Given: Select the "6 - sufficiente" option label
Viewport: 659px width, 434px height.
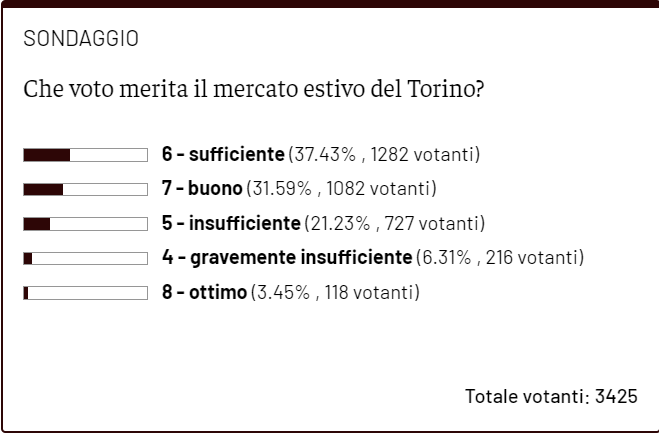Looking at the screenshot, I should pyautogui.click(x=223, y=155).
